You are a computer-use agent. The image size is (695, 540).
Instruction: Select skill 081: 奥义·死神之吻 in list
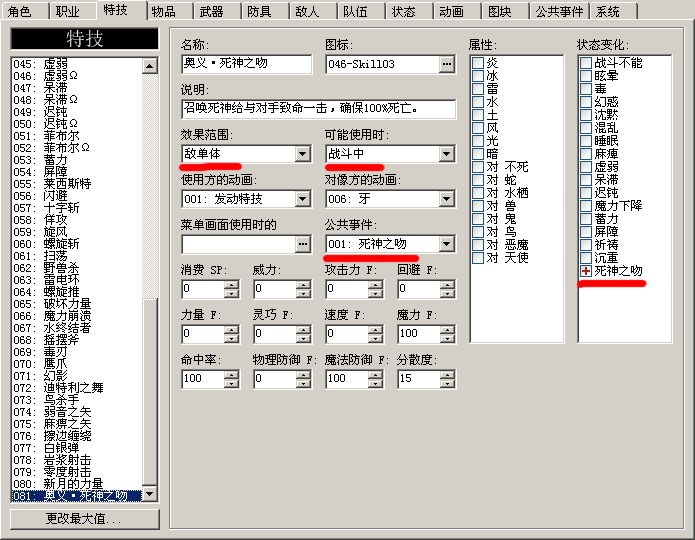[76, 495]
